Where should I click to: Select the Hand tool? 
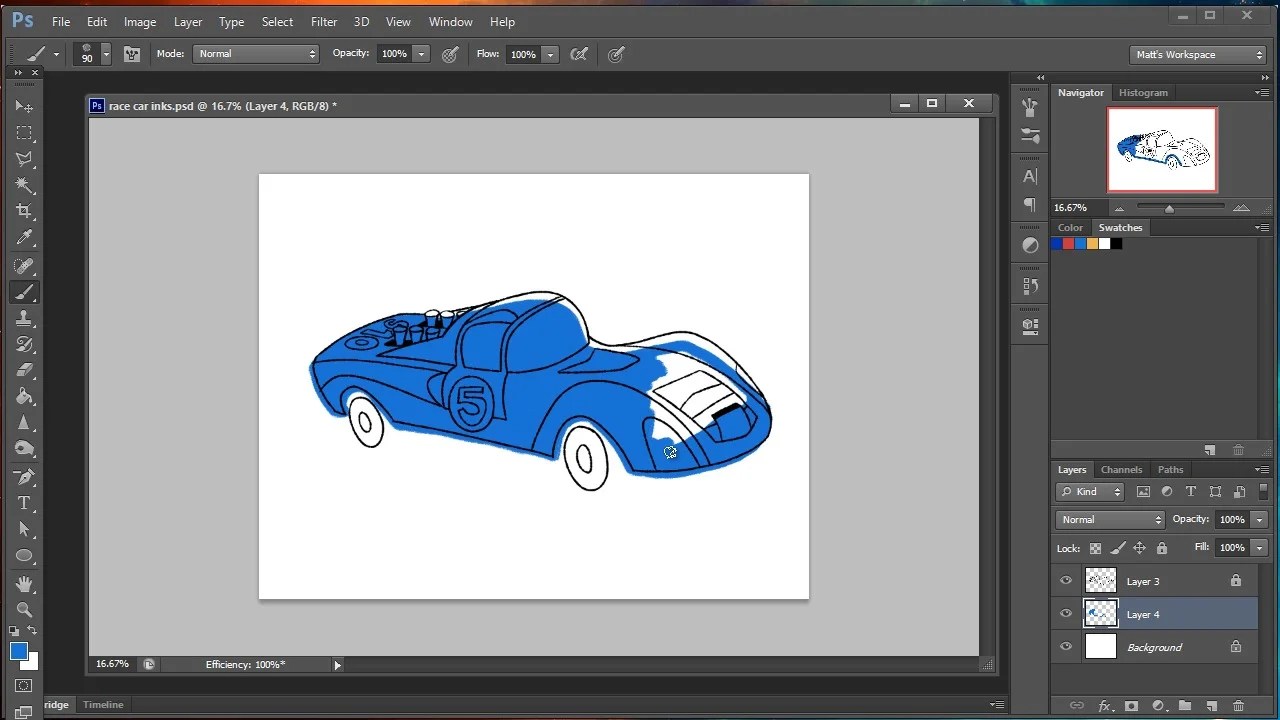(x=24, y=584)
